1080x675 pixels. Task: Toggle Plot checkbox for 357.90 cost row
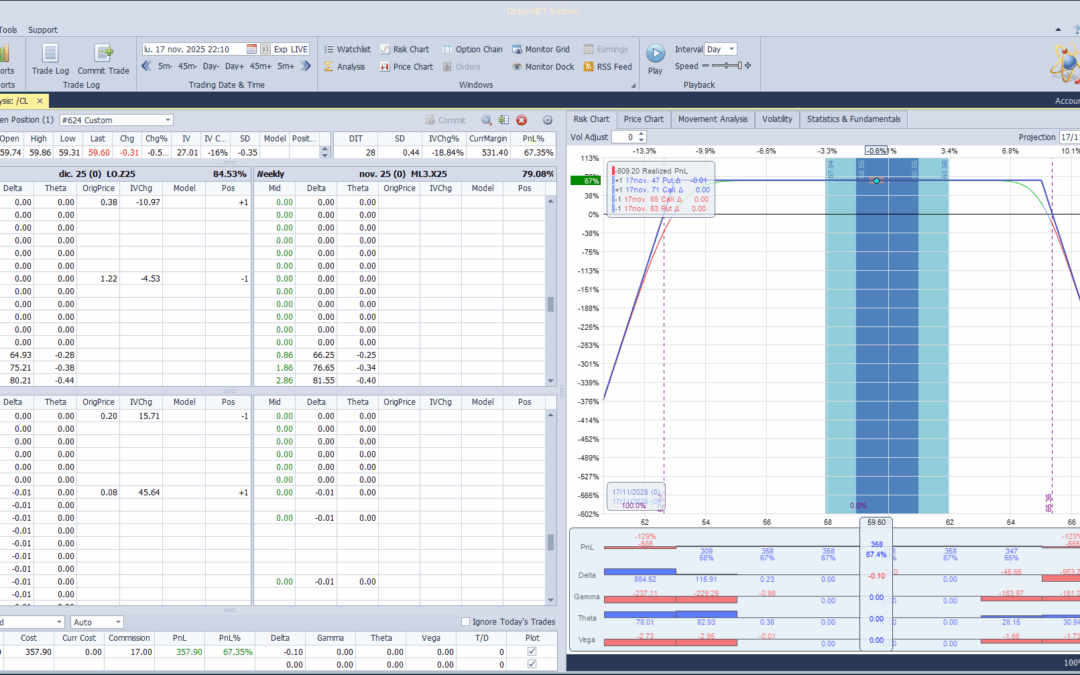(531, 652)
